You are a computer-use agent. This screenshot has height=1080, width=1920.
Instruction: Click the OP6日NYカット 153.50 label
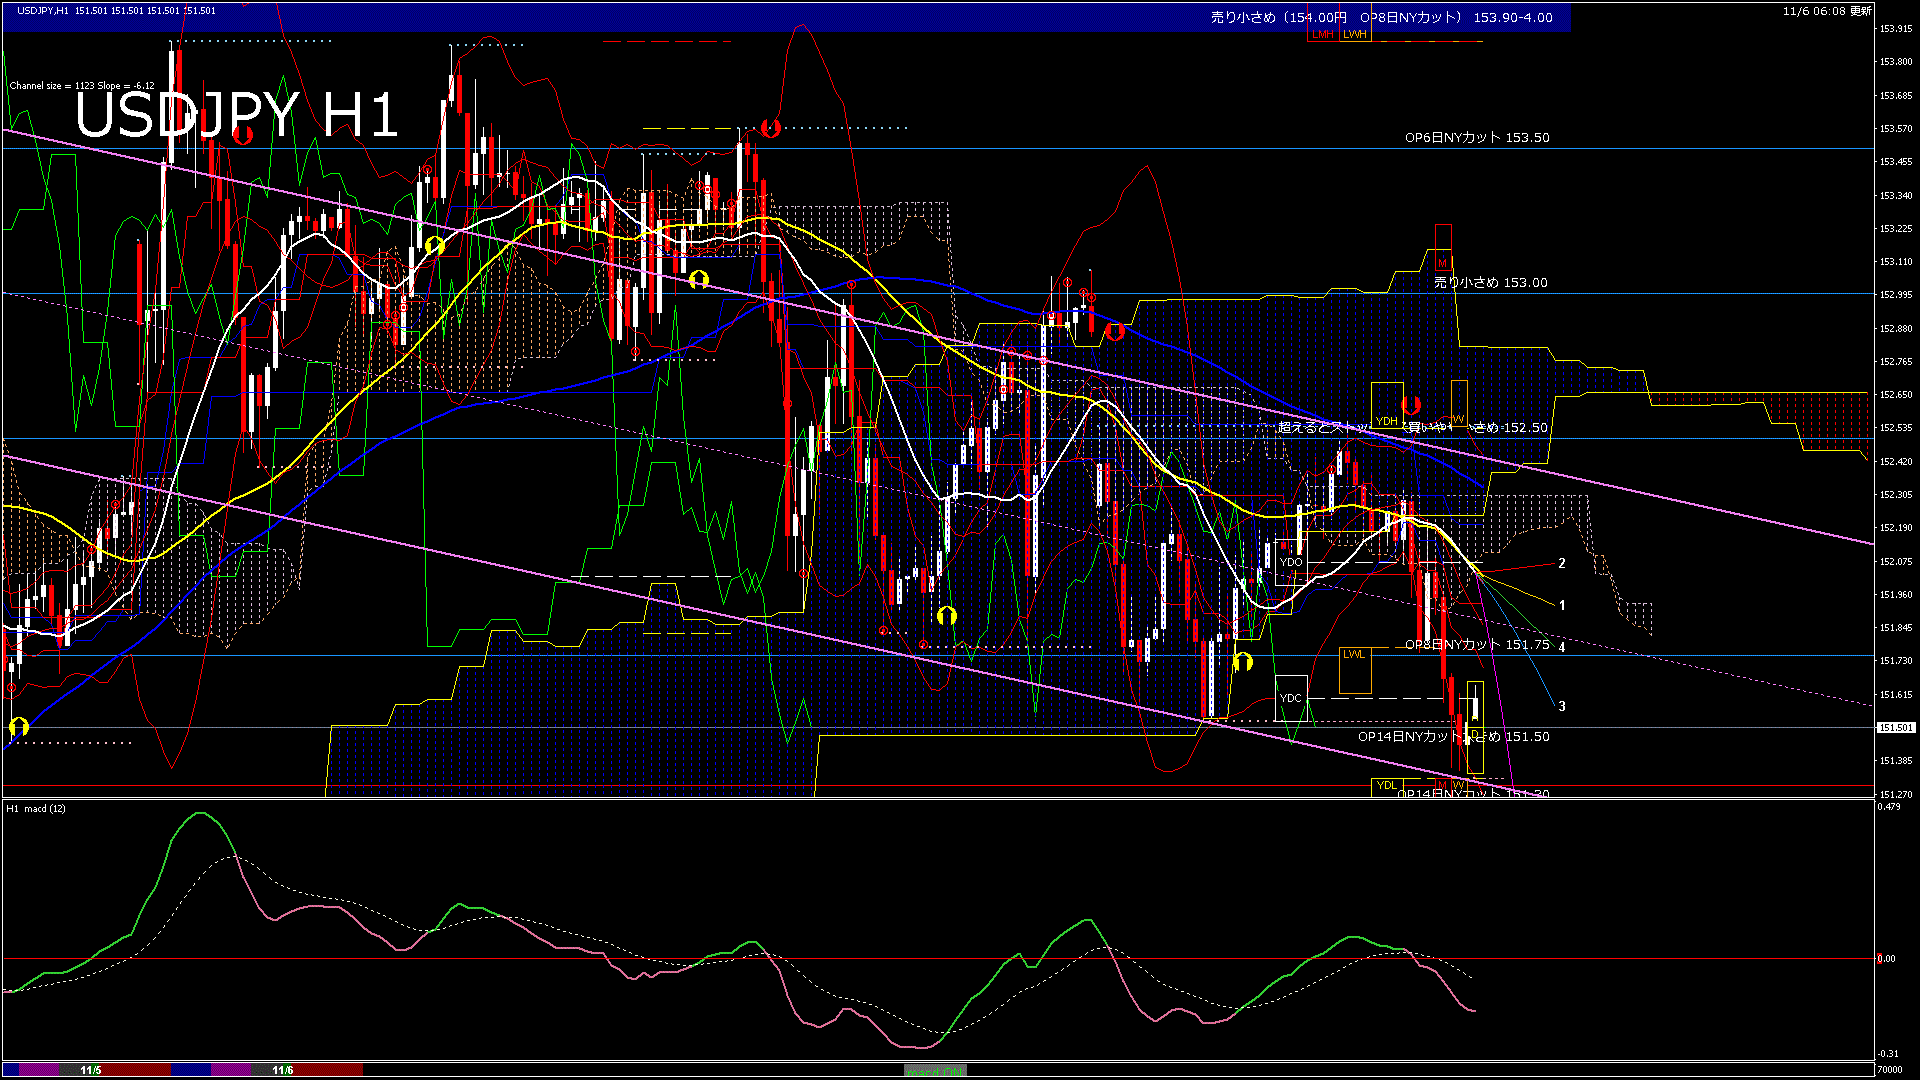pyautogui.click(x=1477, y=138)
